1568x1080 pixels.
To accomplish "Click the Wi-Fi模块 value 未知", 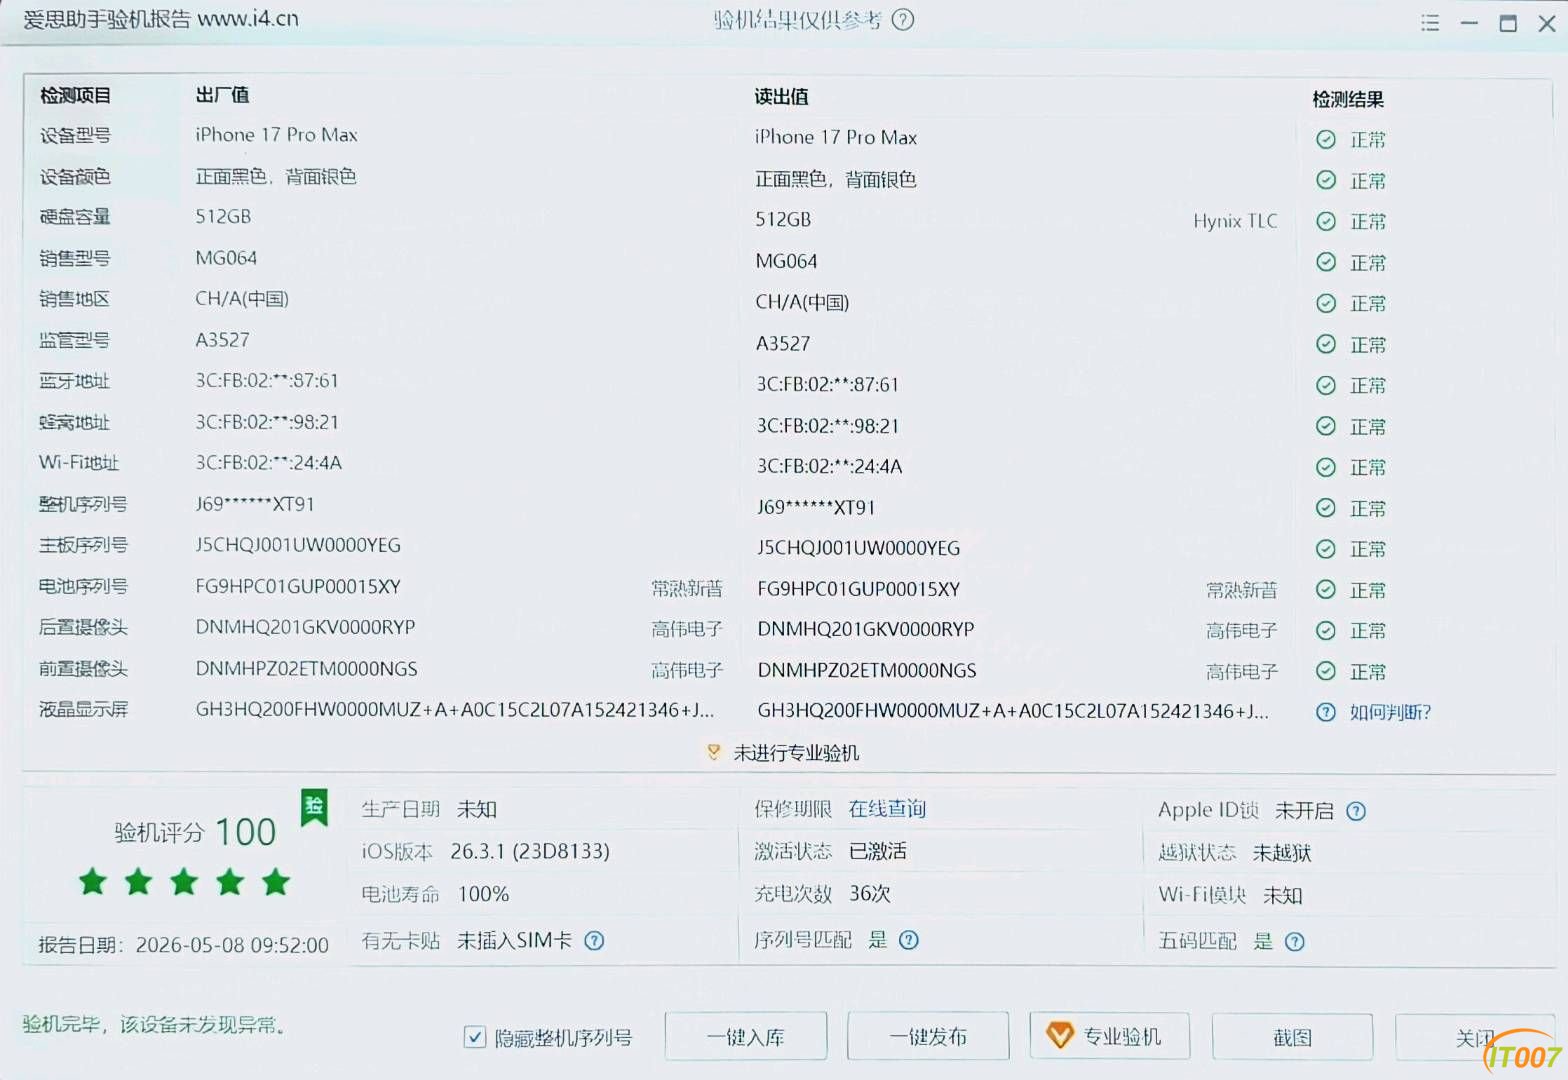I will point(1282,895).
